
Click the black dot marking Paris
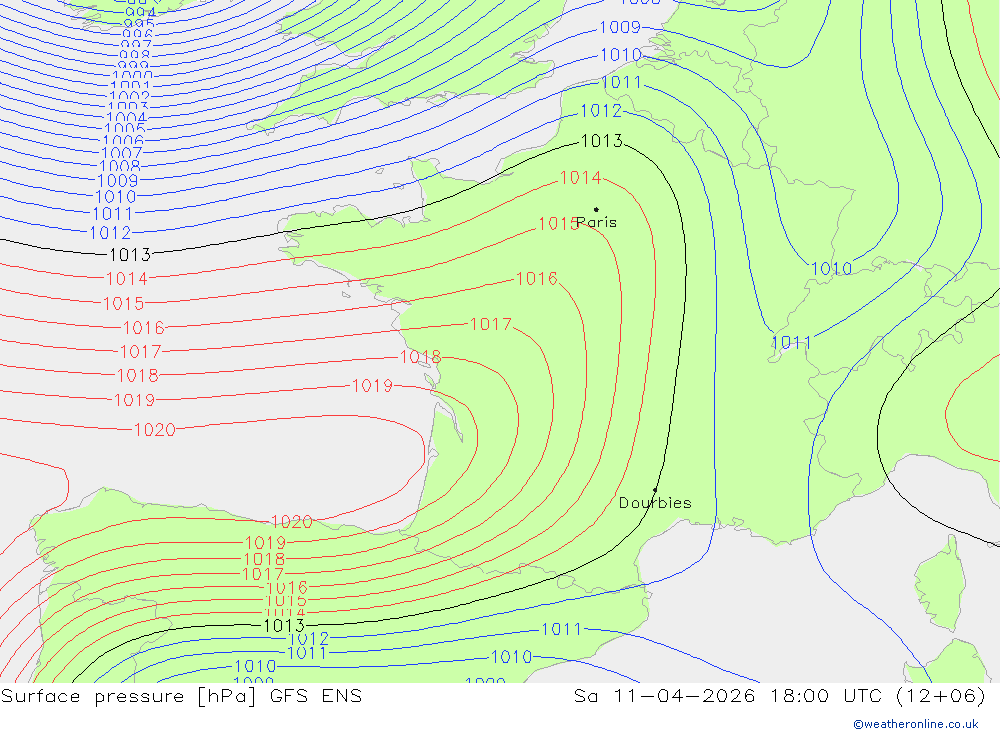596,209
